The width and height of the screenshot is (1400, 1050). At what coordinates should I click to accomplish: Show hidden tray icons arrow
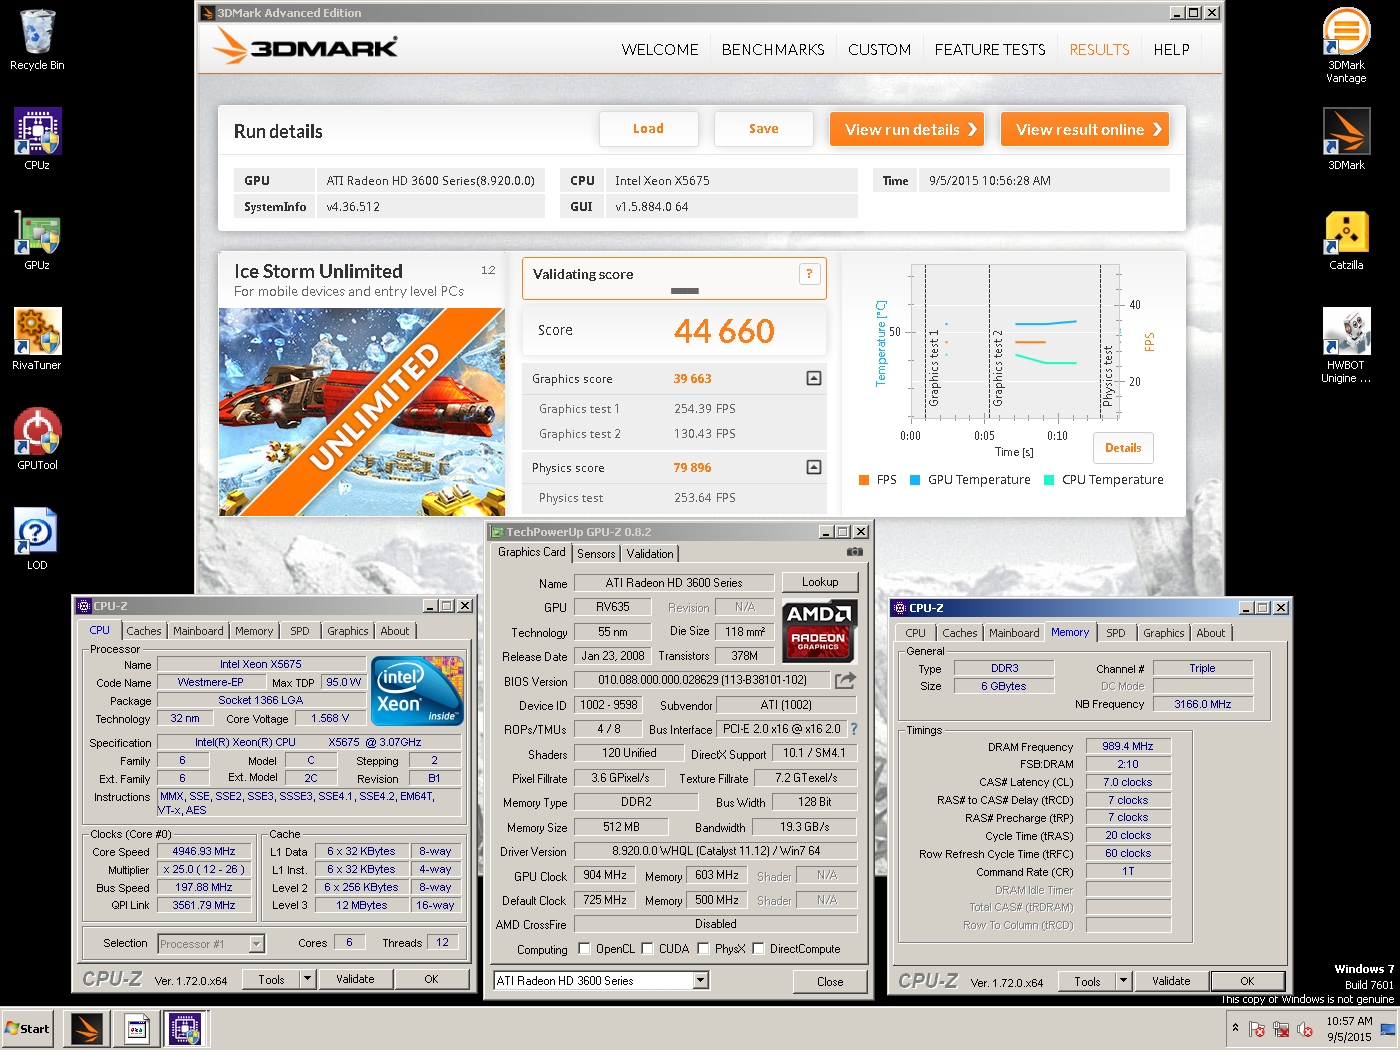1235,1027
